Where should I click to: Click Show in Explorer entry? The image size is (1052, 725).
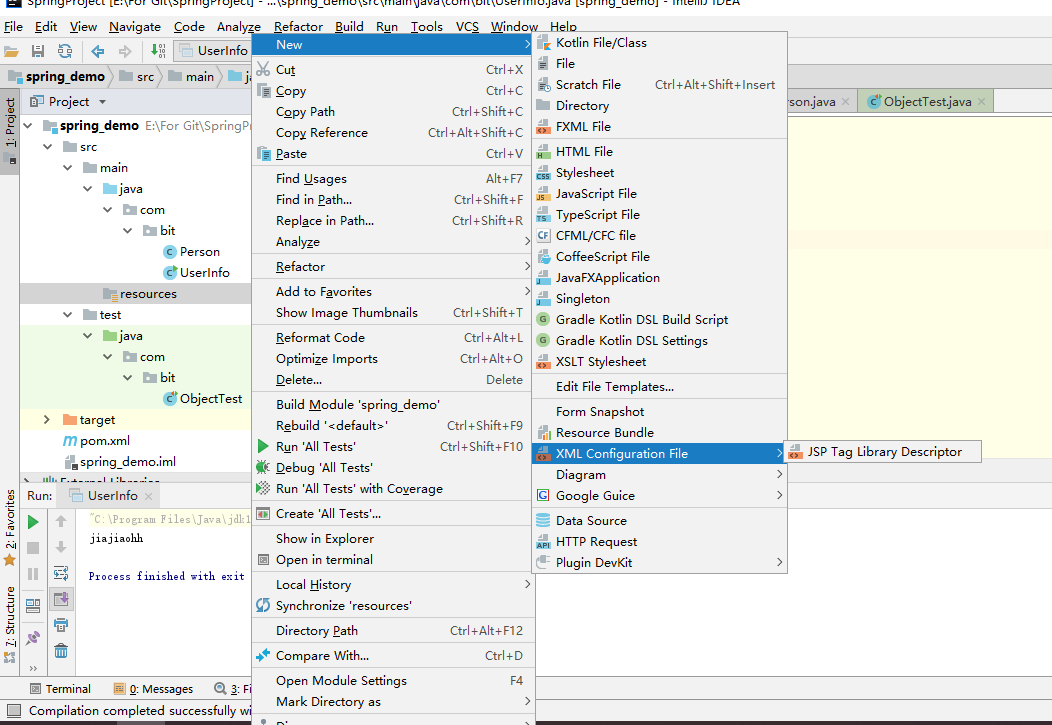[393, 538]
